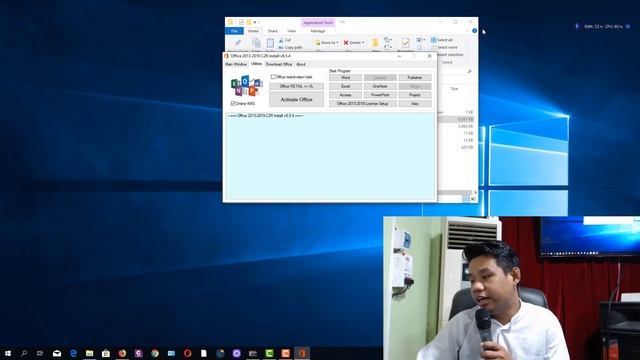Open File Explorer from the taskbar
640x360 pixels.
coord(89,353)
